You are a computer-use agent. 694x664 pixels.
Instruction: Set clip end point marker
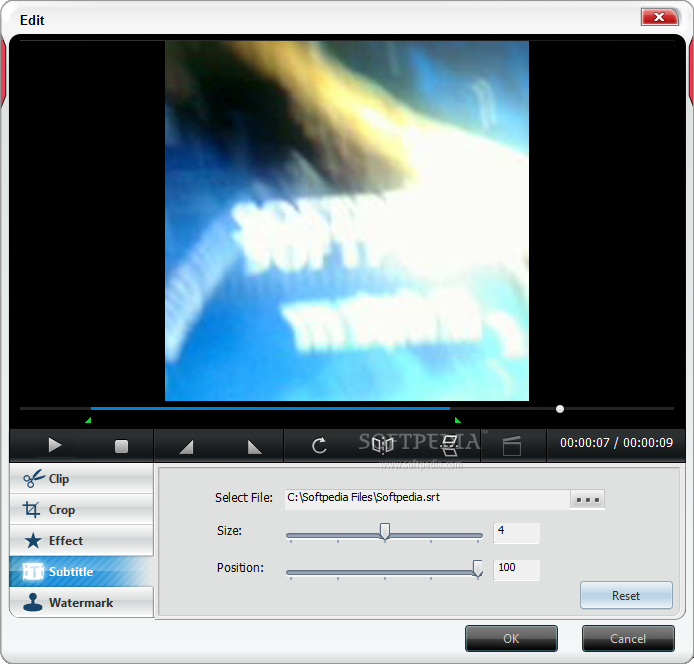tap(254, 447)
